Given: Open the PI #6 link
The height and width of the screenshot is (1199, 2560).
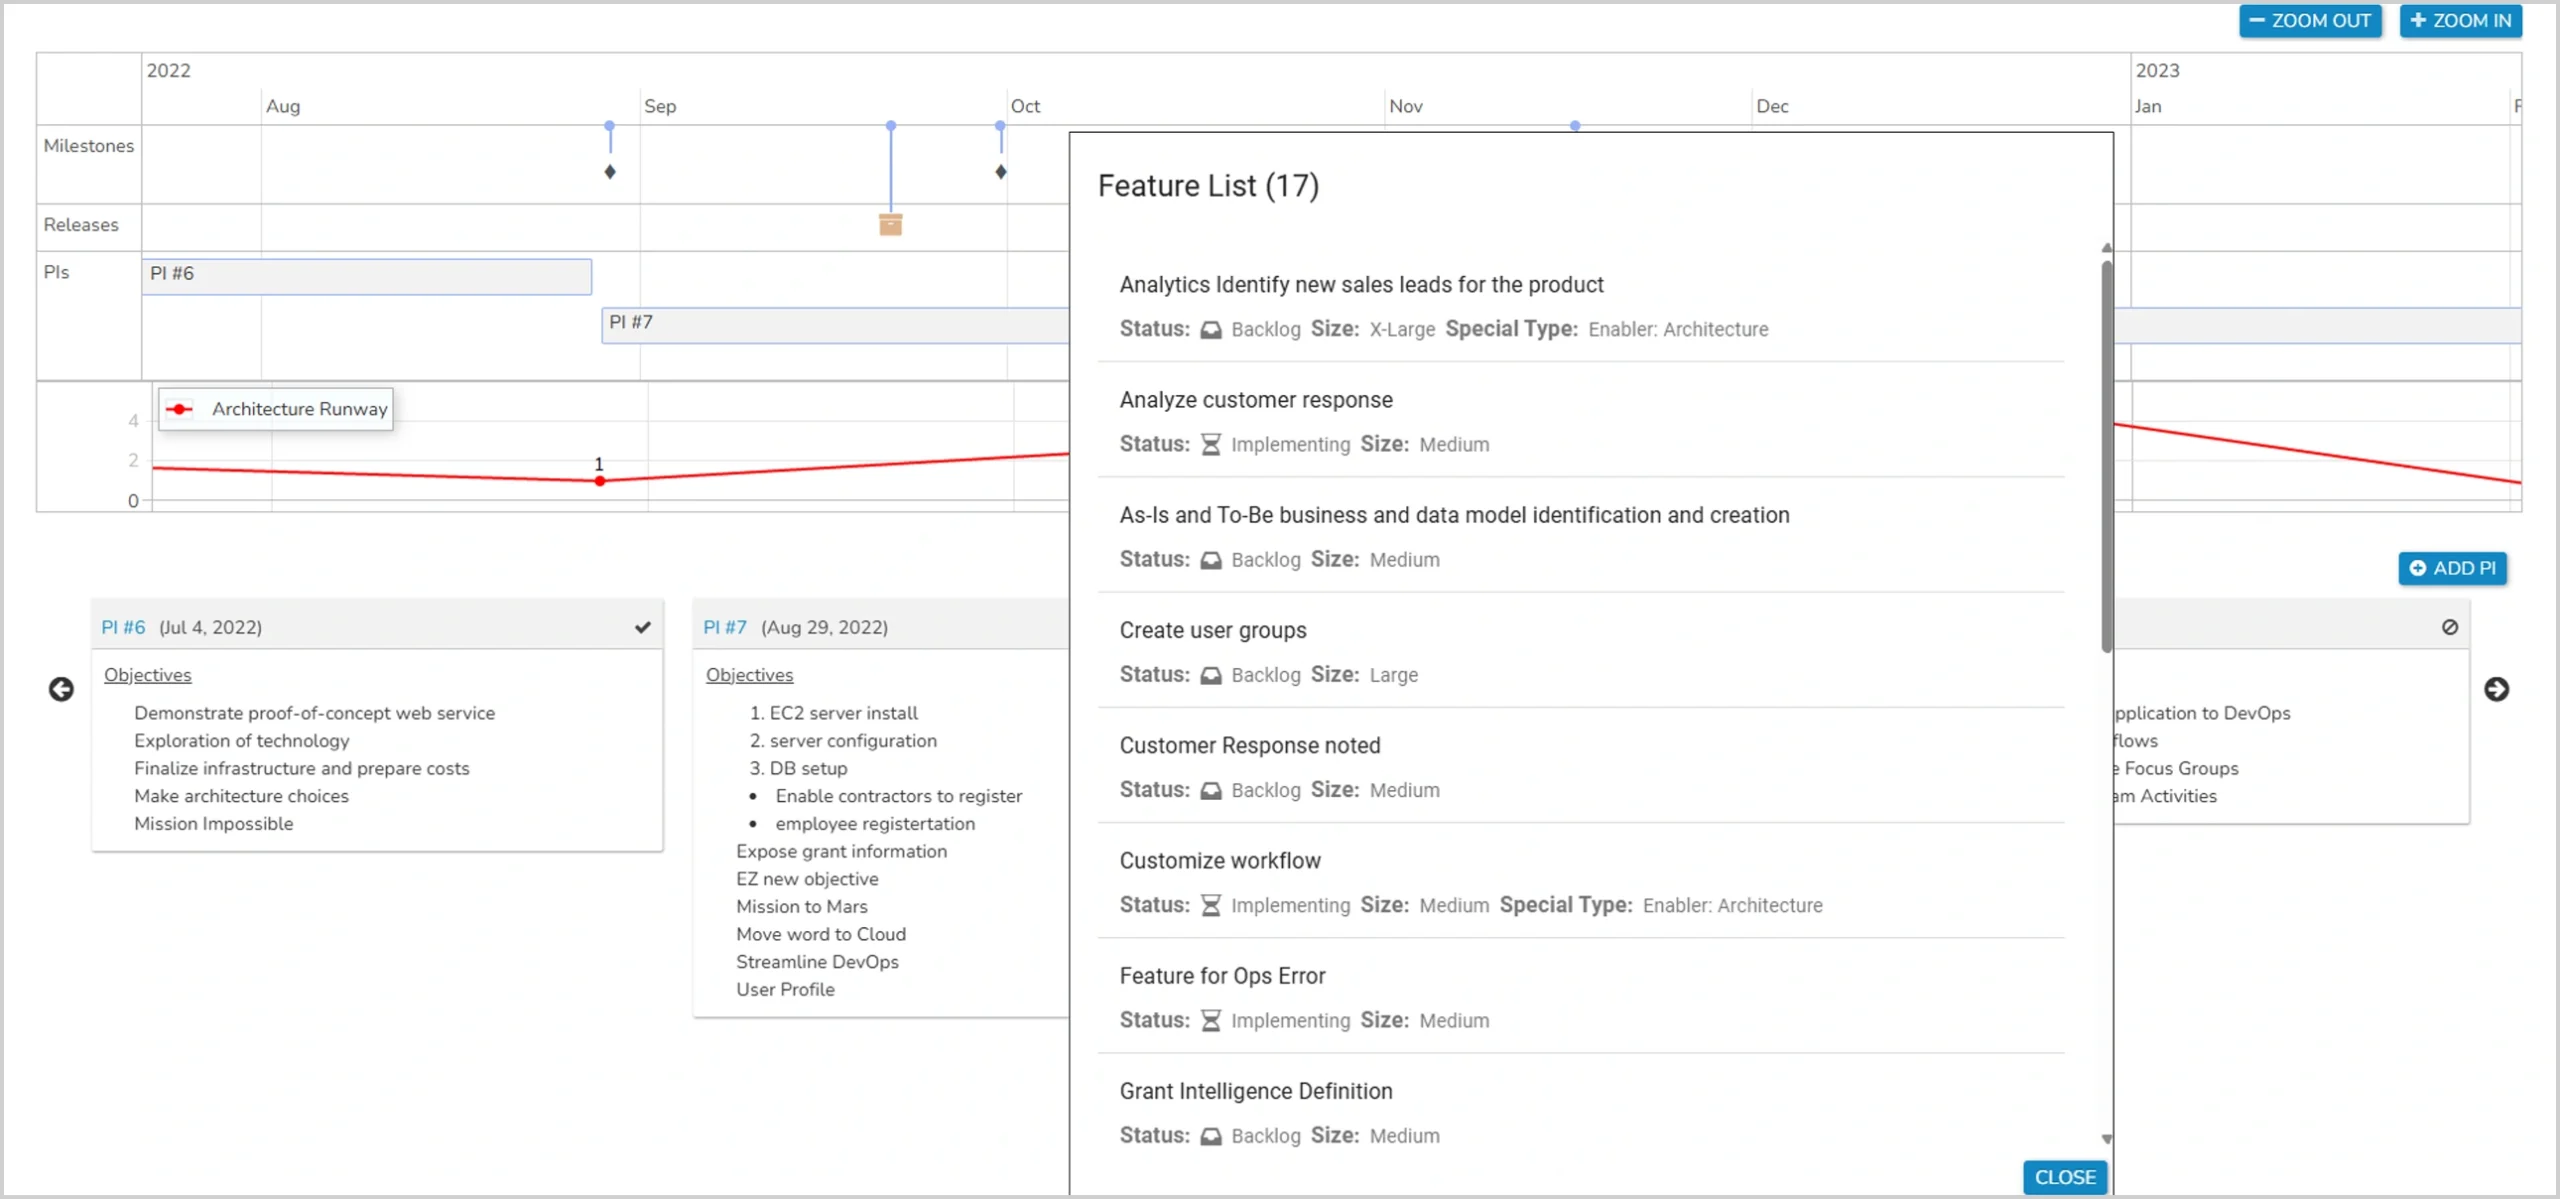Looking at the screenshot, I should 123,627.
